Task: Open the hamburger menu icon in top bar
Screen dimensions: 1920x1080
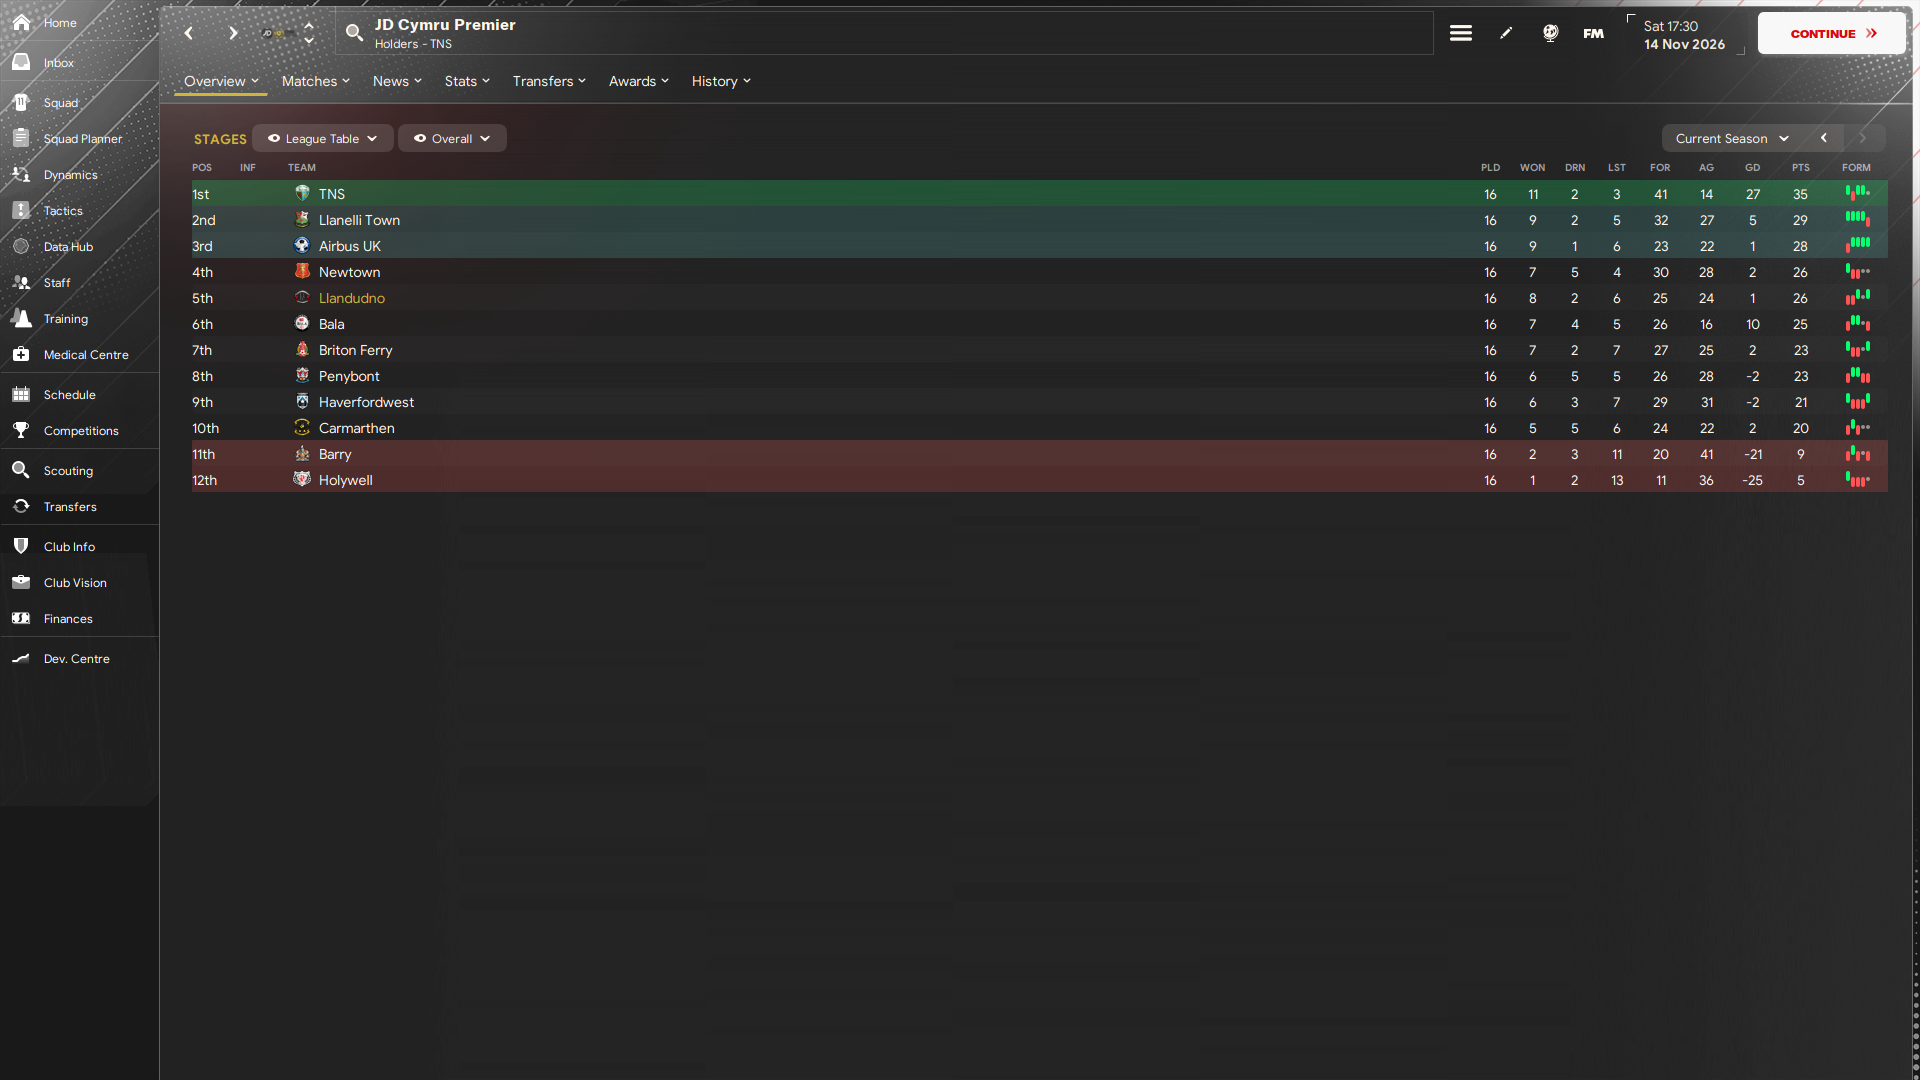Action: 1460,33
